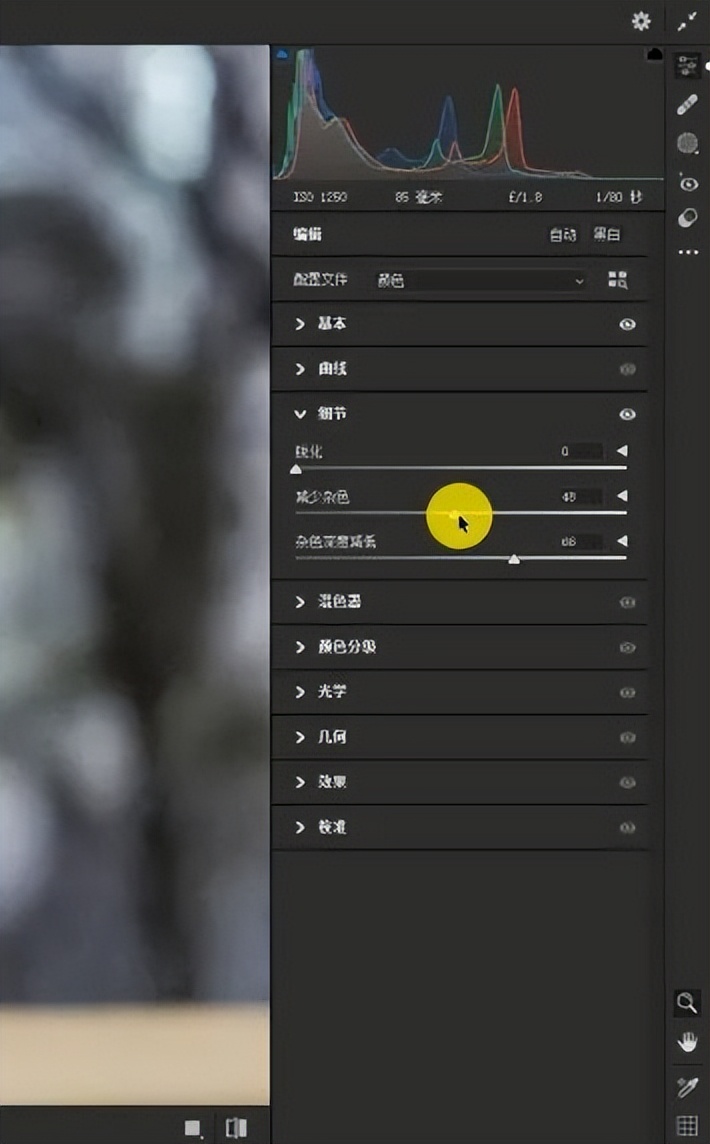Expand the 效果 panel
The height and width of the screenshot is (1144, 710).
(x=300, y=782)
